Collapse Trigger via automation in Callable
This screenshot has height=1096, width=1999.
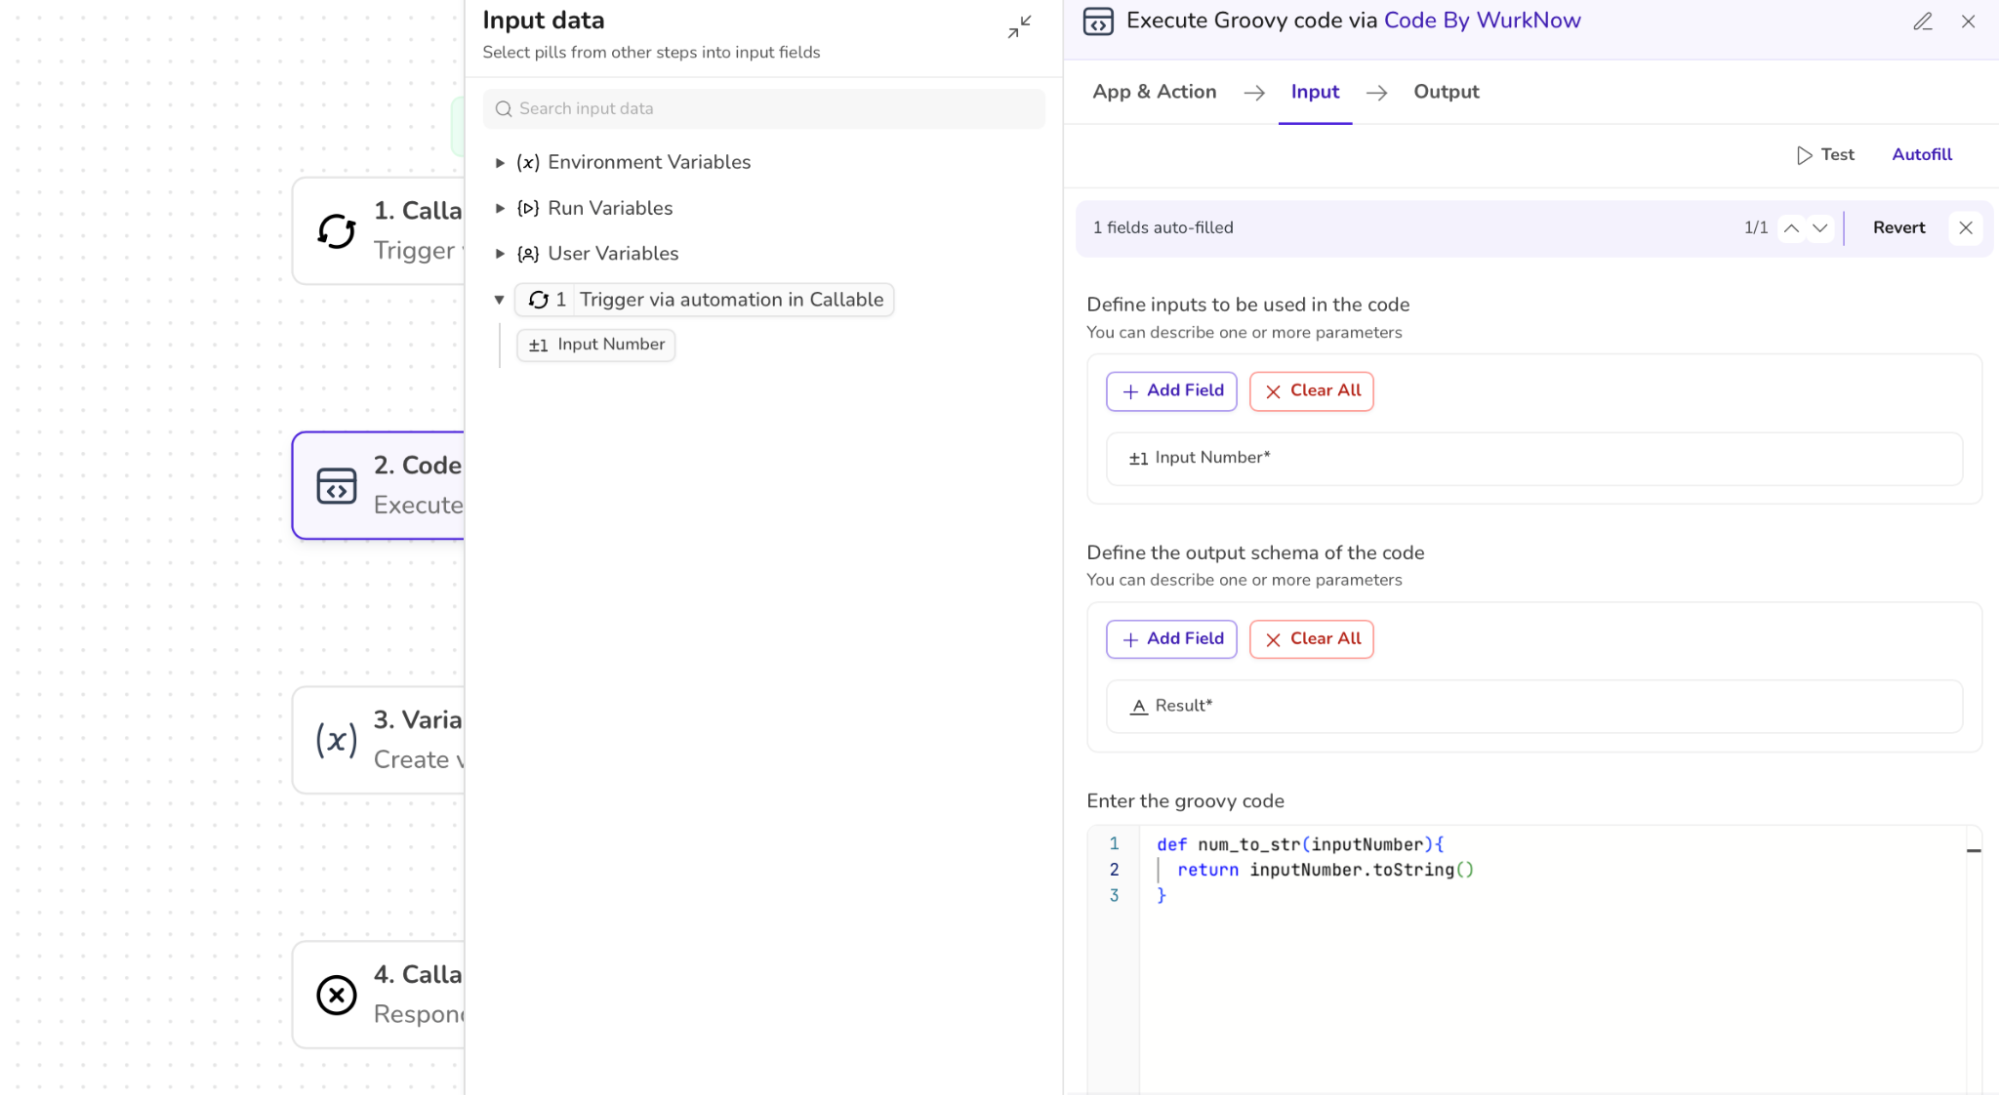[x=499, y=300]
